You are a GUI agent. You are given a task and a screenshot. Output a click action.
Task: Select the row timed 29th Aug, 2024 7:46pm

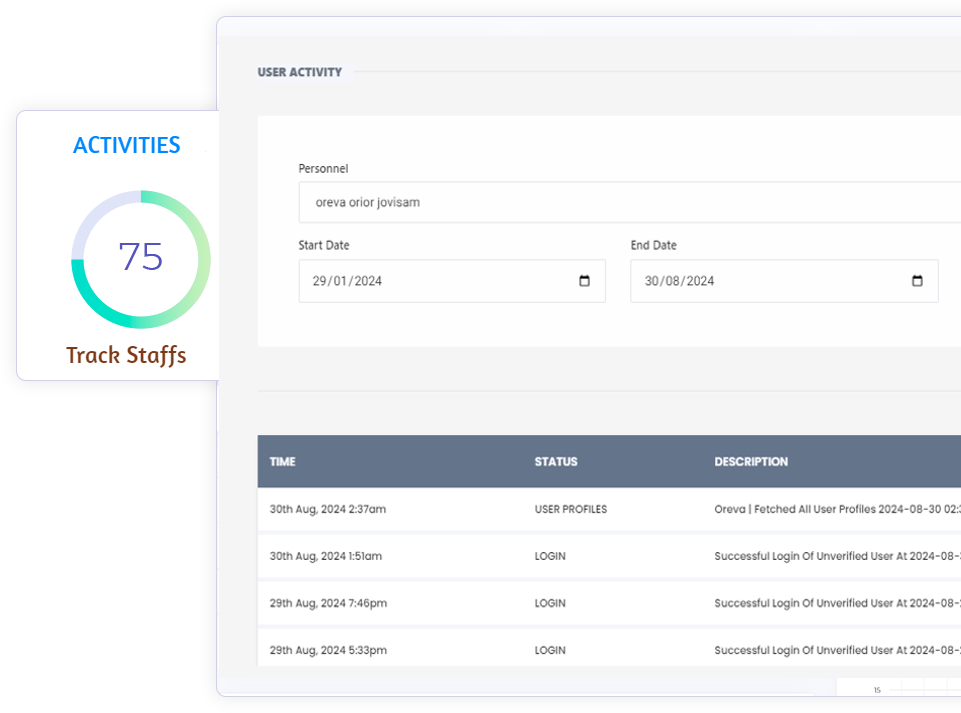click(609, 603)
